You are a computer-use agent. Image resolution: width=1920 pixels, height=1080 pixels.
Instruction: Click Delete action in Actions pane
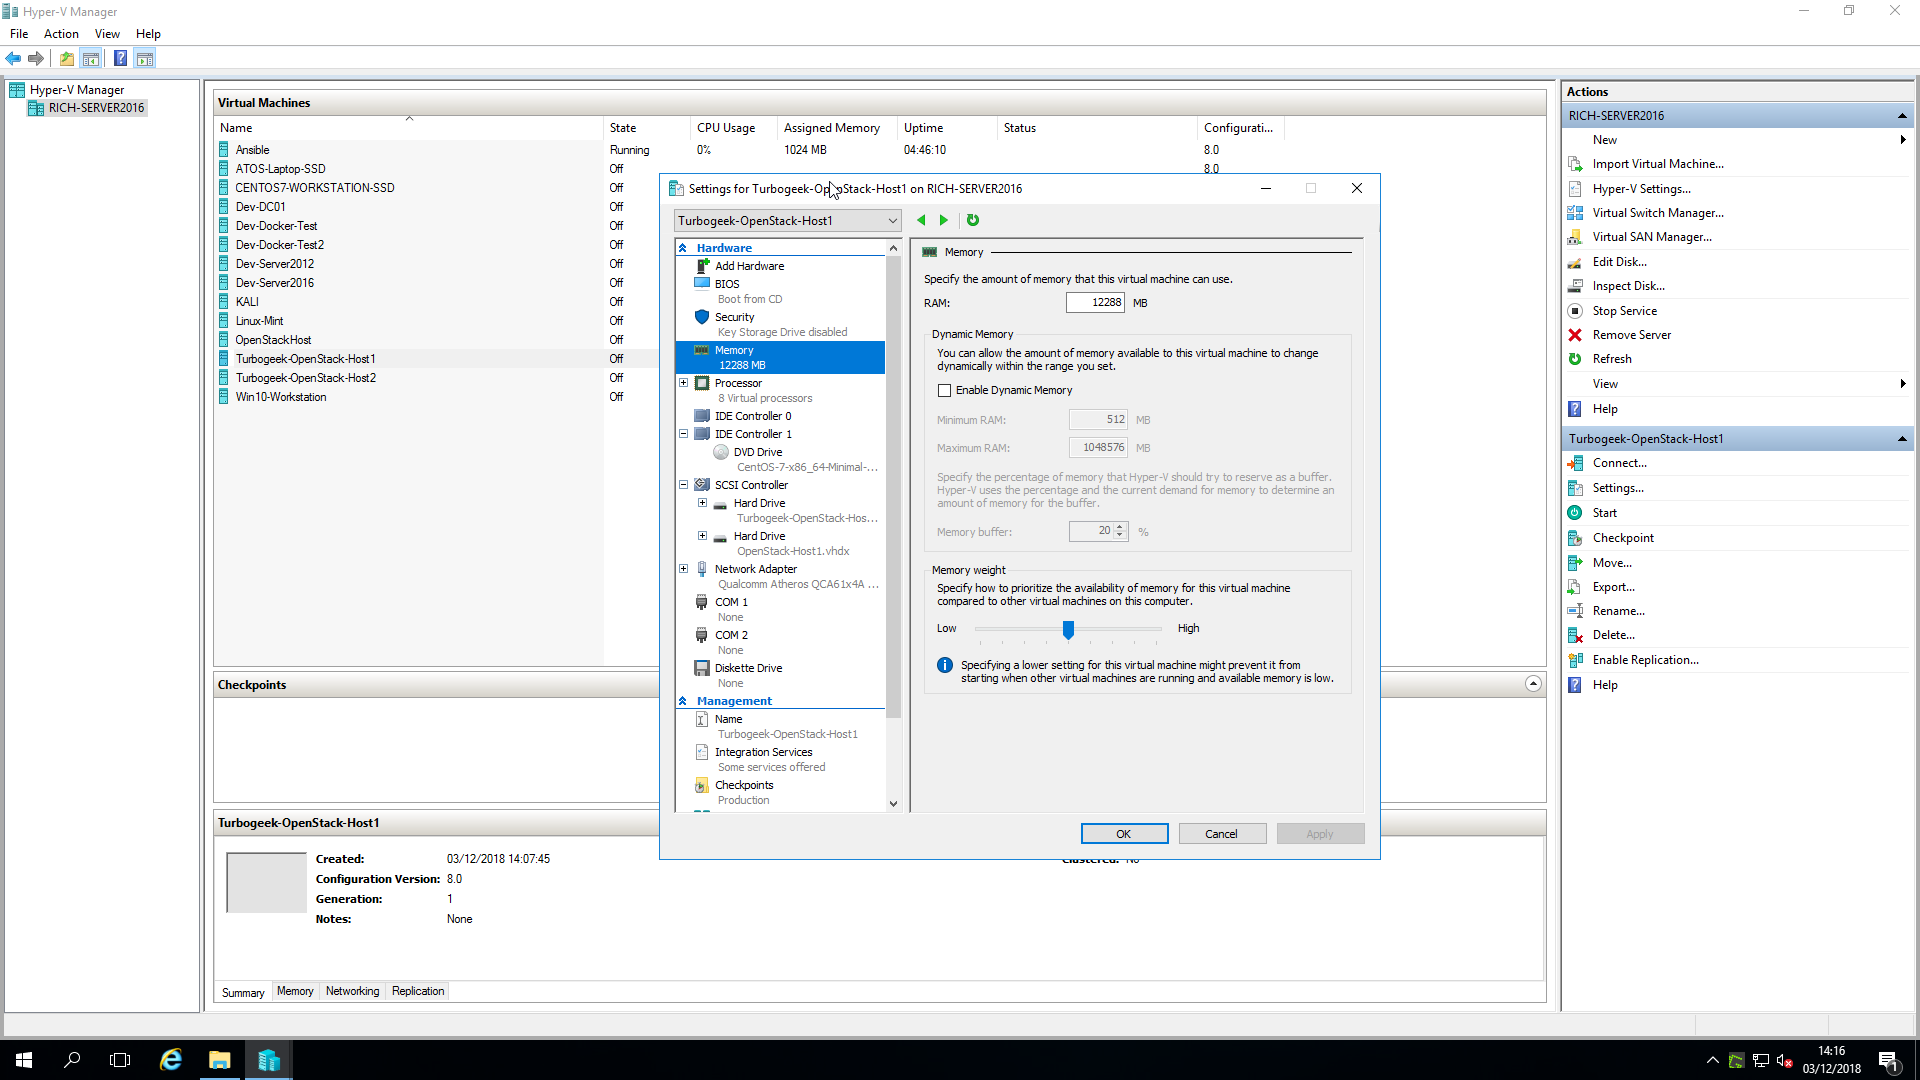[1613, 635]
